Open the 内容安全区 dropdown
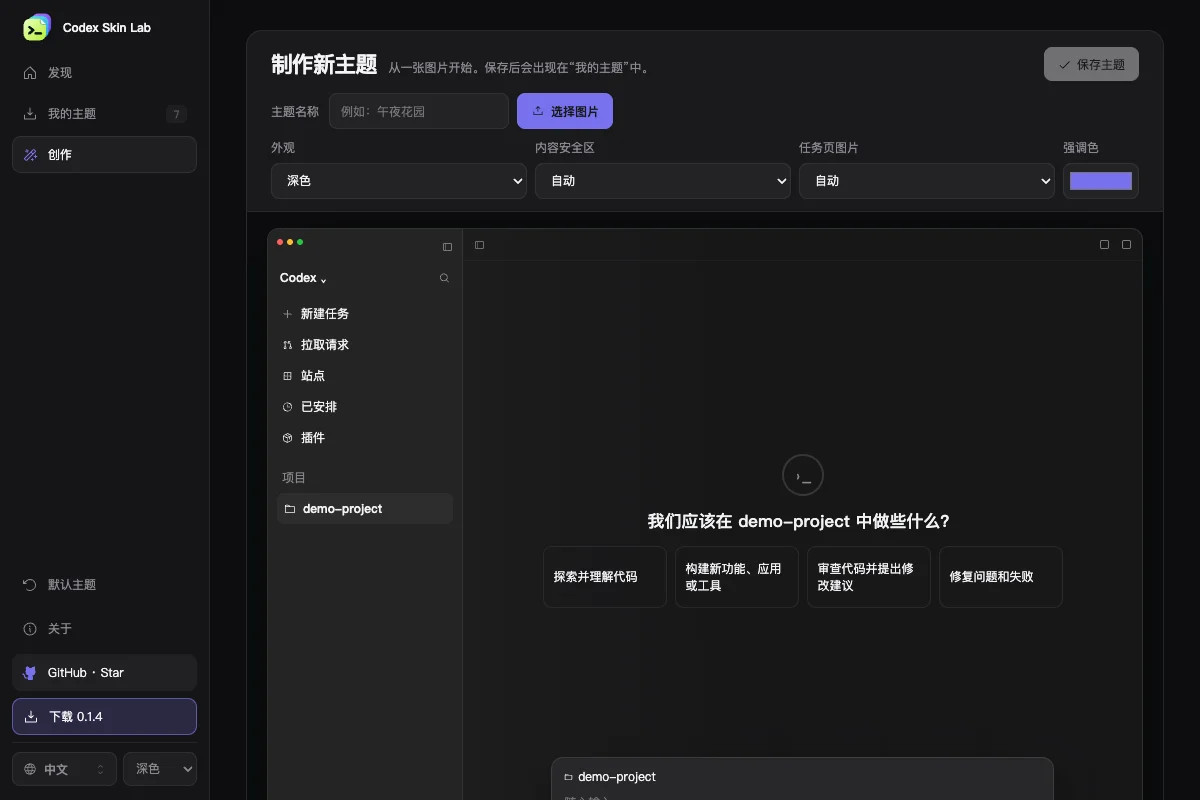 tap(663, 181)
